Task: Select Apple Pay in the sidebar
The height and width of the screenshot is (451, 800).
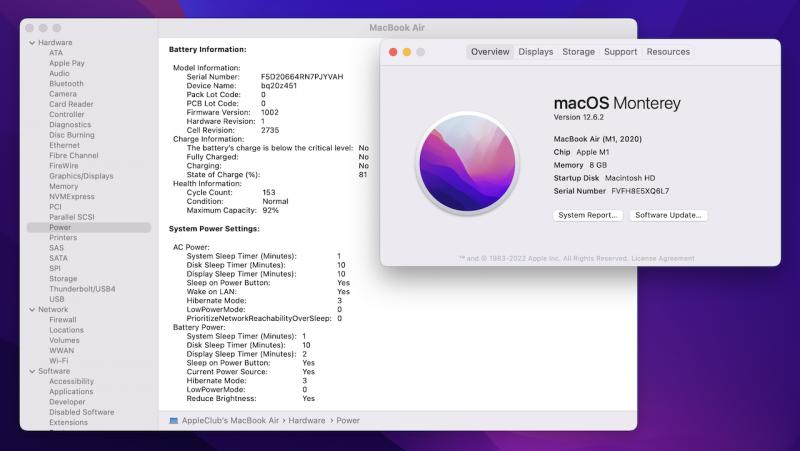Action: pos(67,63)
